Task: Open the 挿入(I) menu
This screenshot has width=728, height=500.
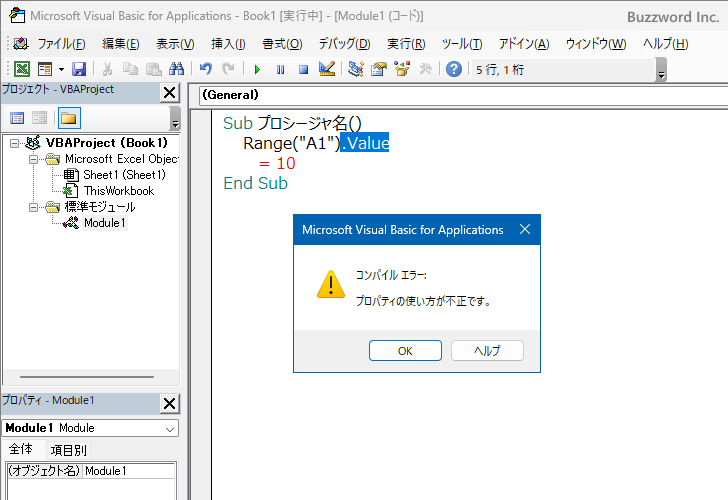Action: pos(228,44)
